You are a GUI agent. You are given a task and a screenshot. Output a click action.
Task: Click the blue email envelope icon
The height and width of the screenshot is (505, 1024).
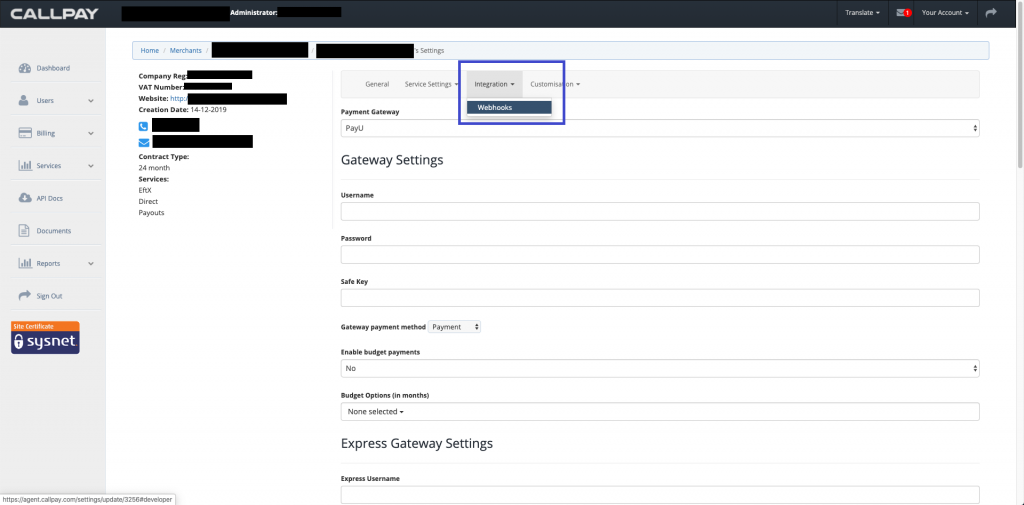144,142
